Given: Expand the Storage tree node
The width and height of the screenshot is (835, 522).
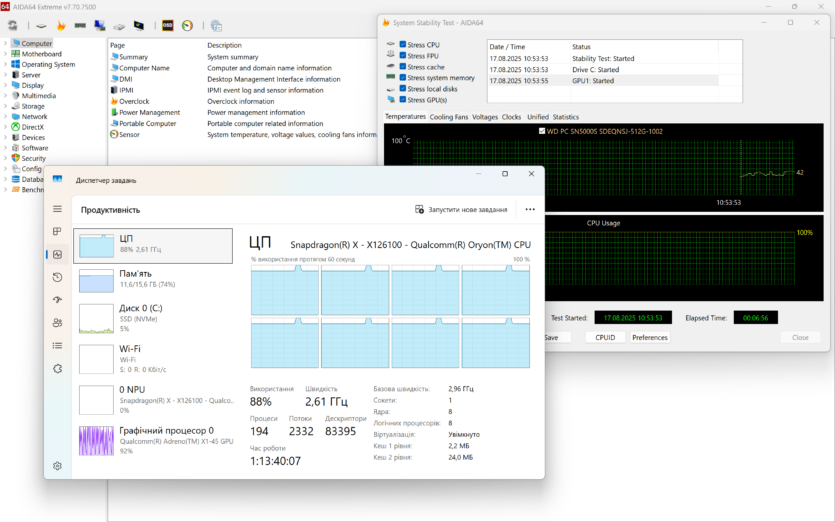Looking at the screenshot, I should pos(5,106).
